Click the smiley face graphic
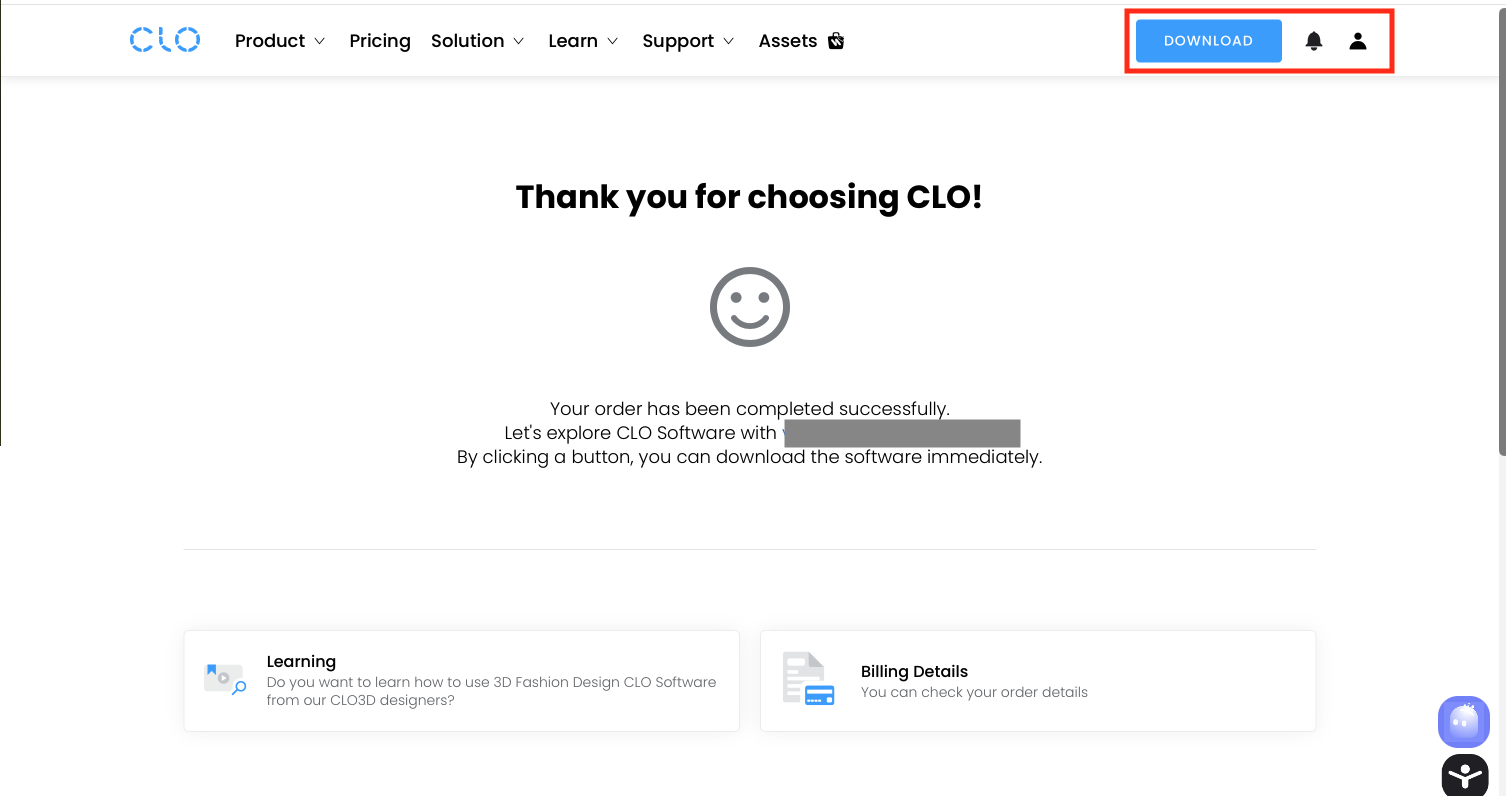This screenshot has width=1506, height=796. tap(750, 306)
